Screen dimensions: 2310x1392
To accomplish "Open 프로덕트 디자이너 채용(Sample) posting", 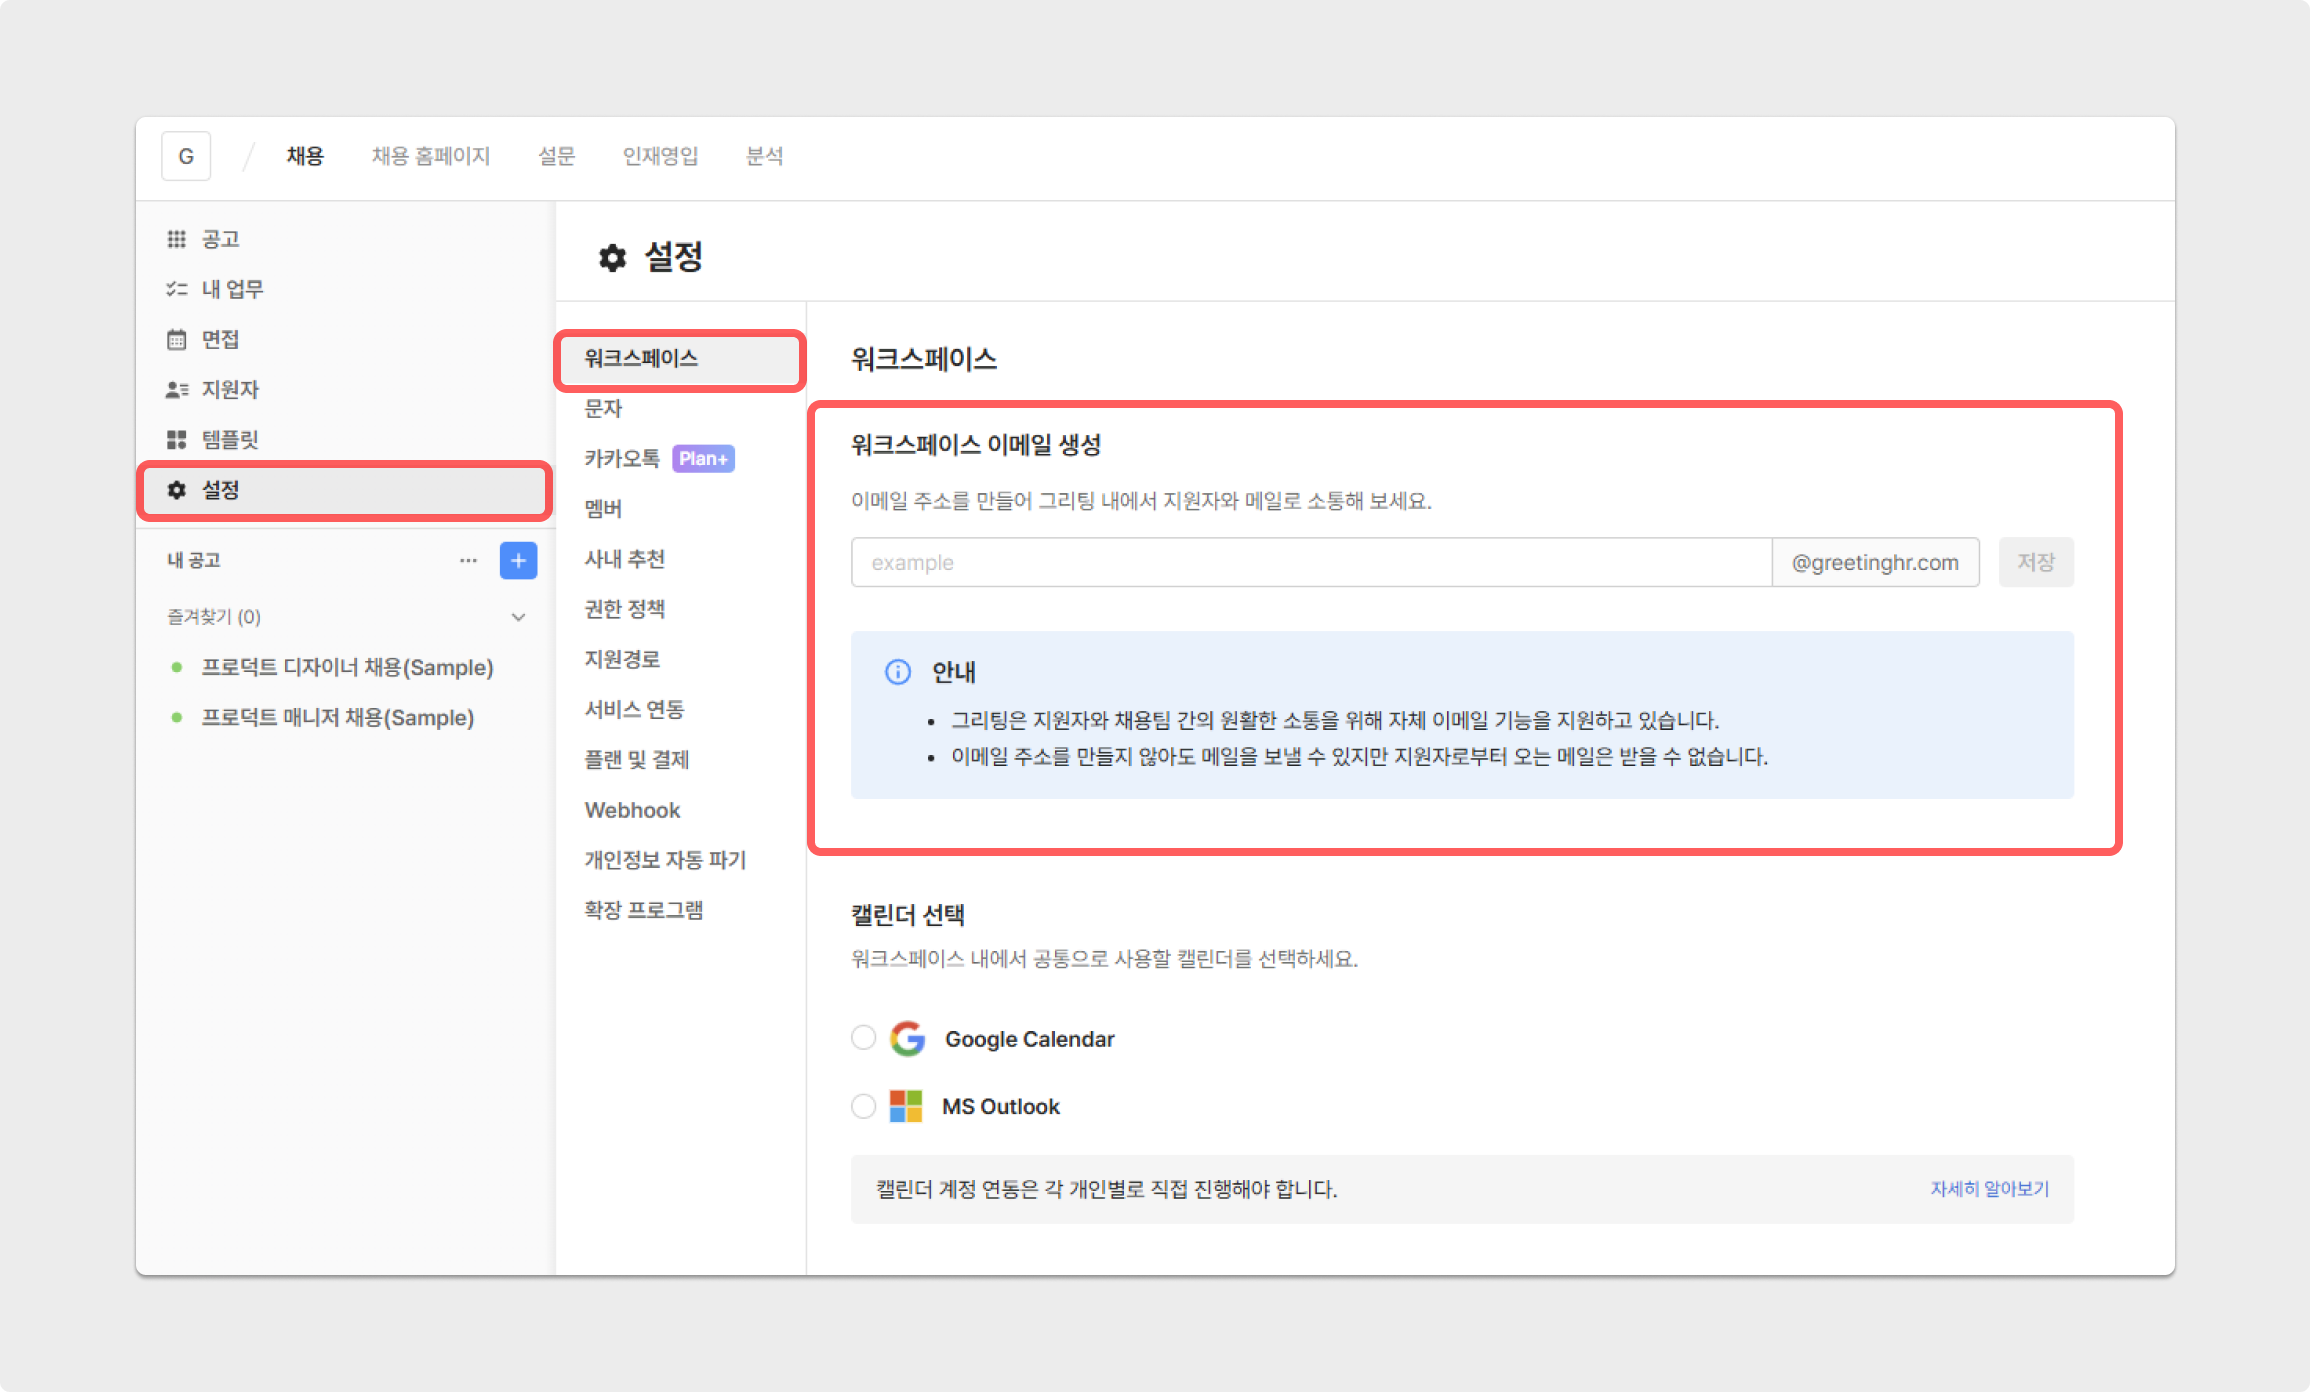I will 347,667.
